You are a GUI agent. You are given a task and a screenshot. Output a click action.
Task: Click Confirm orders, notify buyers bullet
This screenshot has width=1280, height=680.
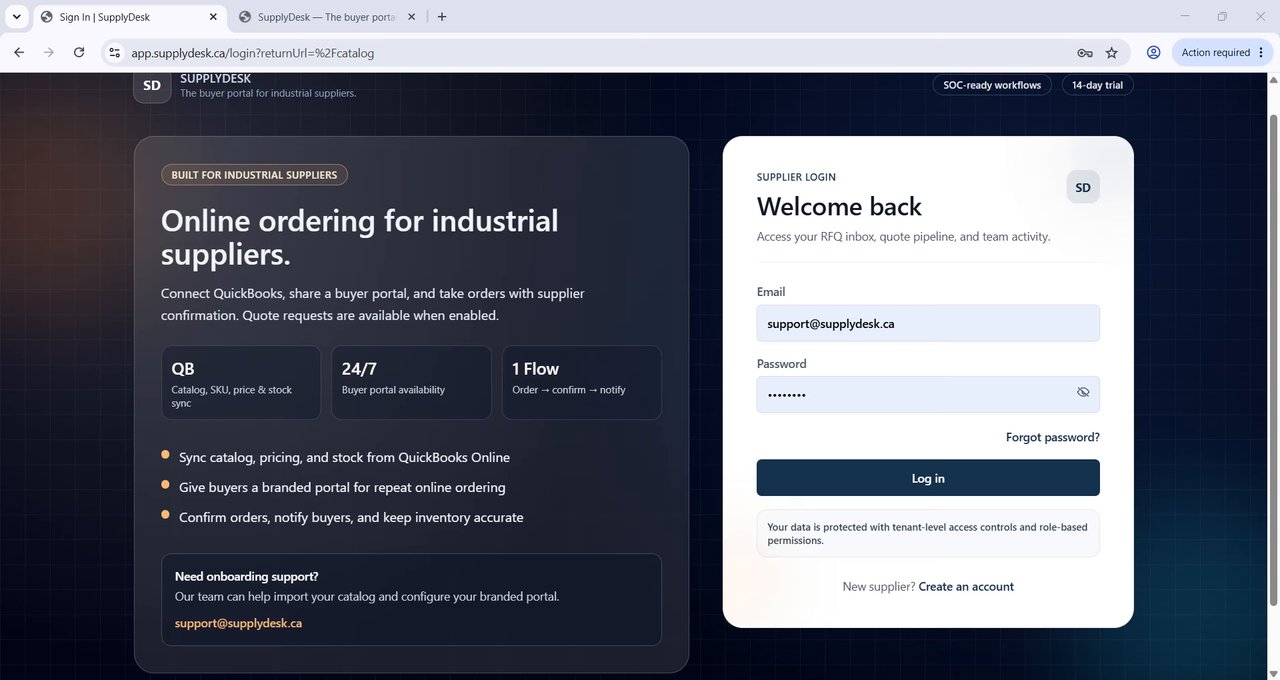pyautogui.click(x=351, y=517)
